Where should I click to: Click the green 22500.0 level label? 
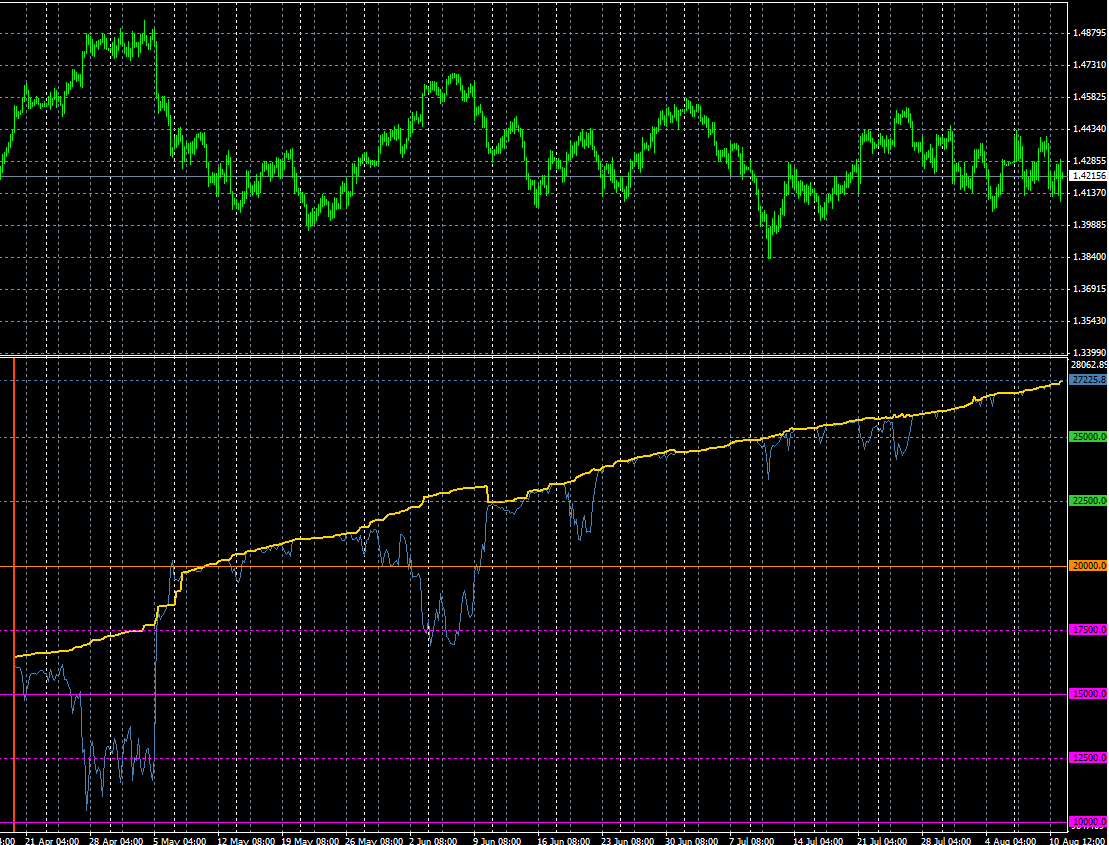click(x=1088, y=501)
